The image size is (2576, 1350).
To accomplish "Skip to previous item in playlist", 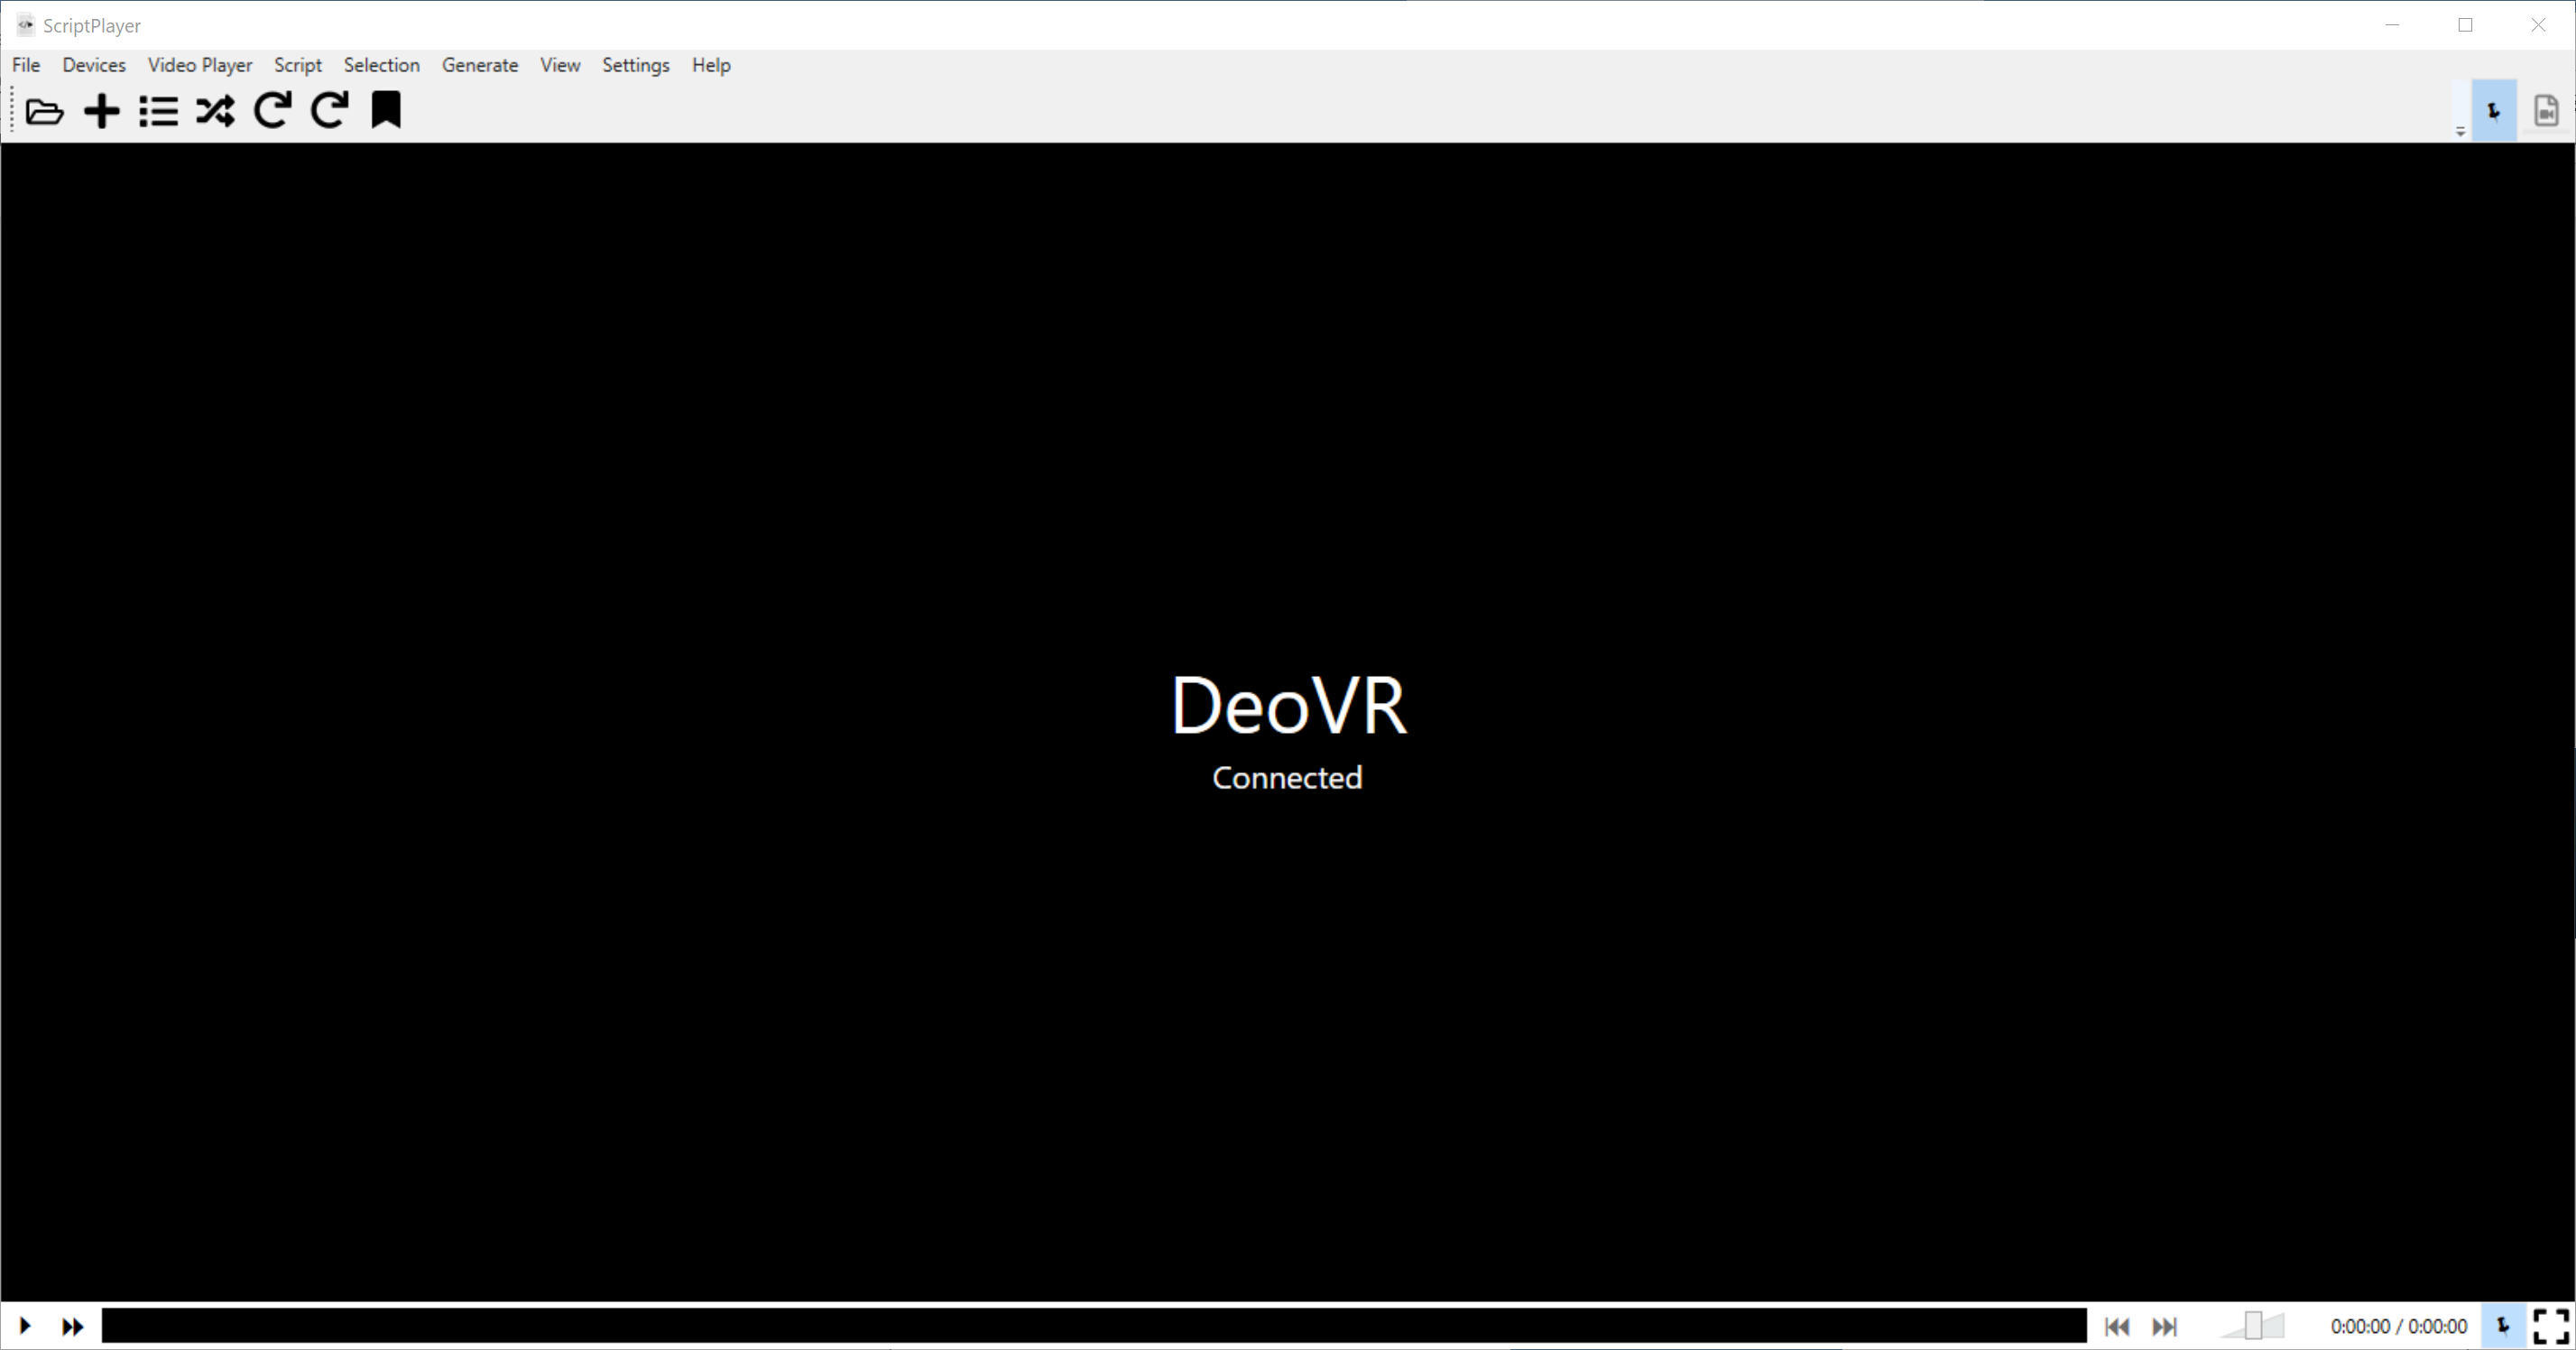I will [x=2117, y=1326].
